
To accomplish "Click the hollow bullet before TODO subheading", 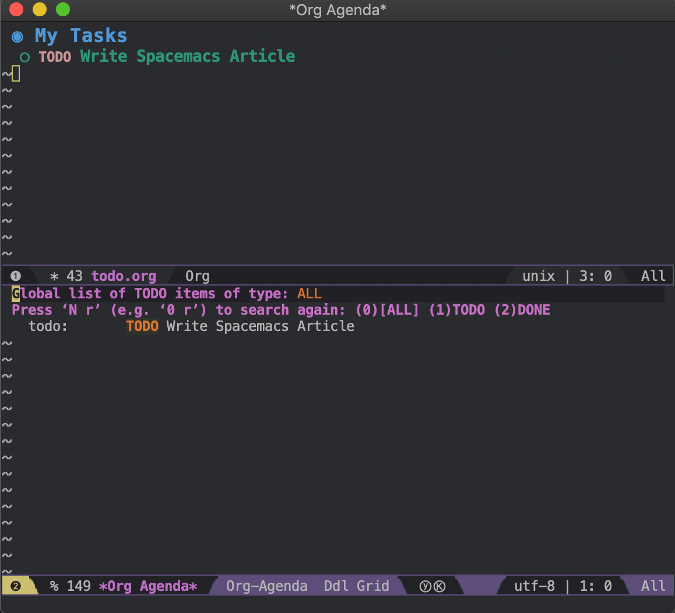I will 25,57.
